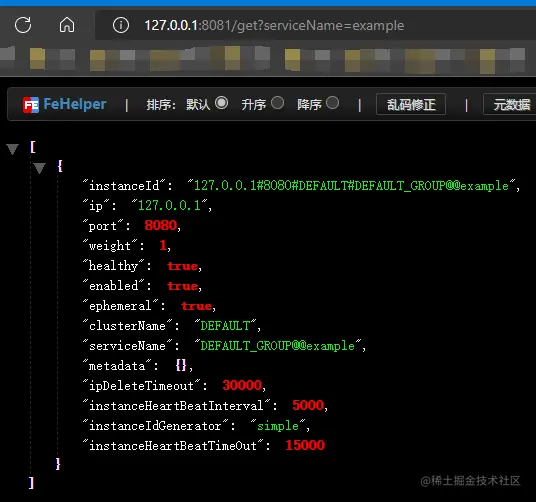The height and width of the screenshot is (502, 536).
Task: Click the FeHelper logo icon
Action: 31,105
